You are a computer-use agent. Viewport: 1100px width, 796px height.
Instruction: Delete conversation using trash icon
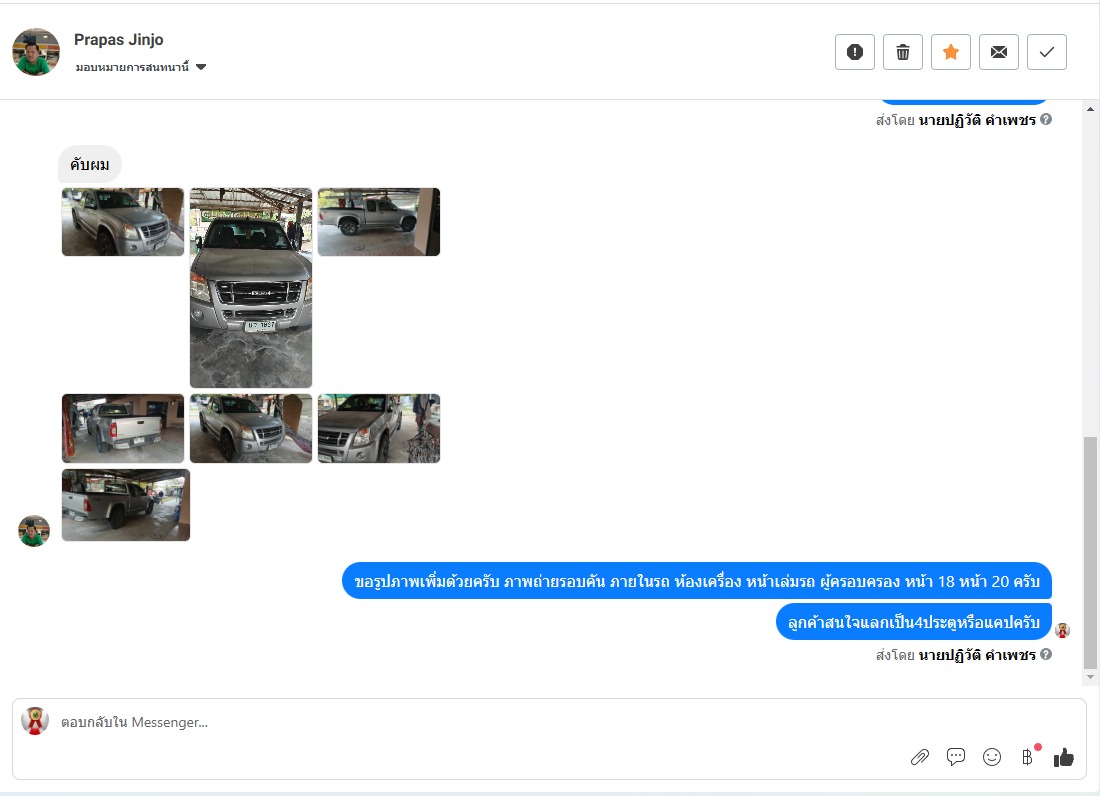click(x=903, y=52)
